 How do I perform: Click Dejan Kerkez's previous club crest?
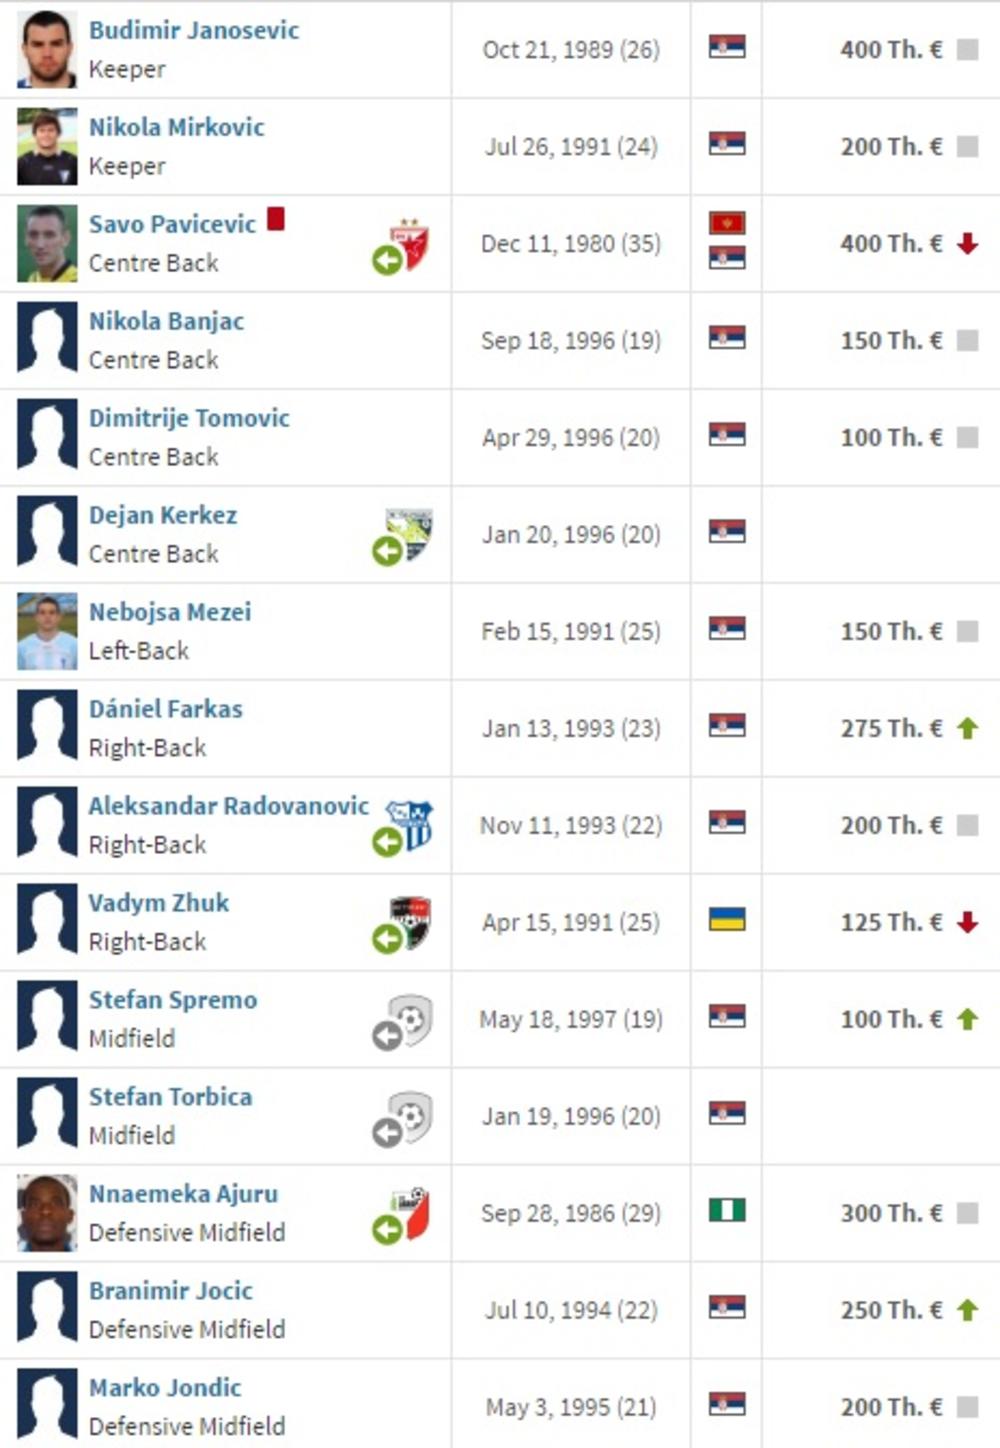409,533
